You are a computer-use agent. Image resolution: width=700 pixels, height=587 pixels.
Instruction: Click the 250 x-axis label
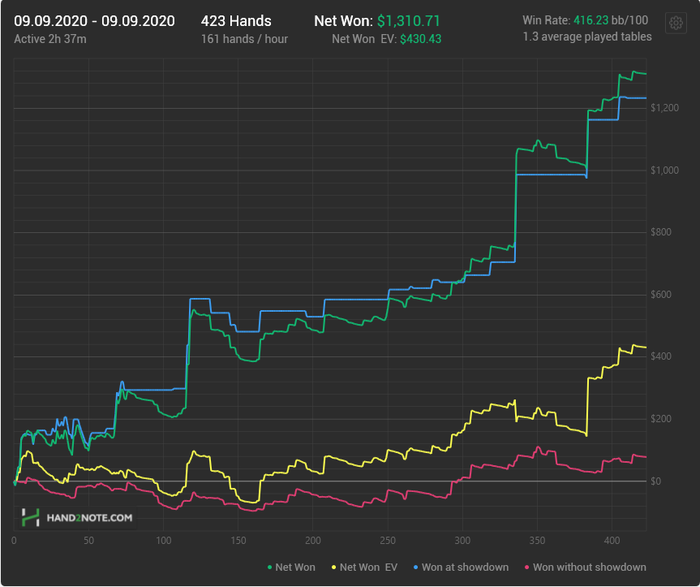388,540
